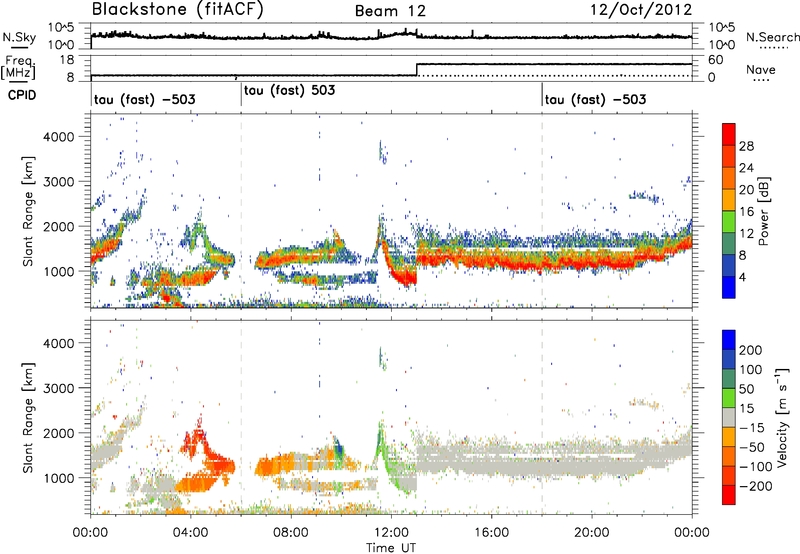Click the '4000' range tick in the power panel
The height and width of the screenshot is (554, 800).
(x=58, y=137)
